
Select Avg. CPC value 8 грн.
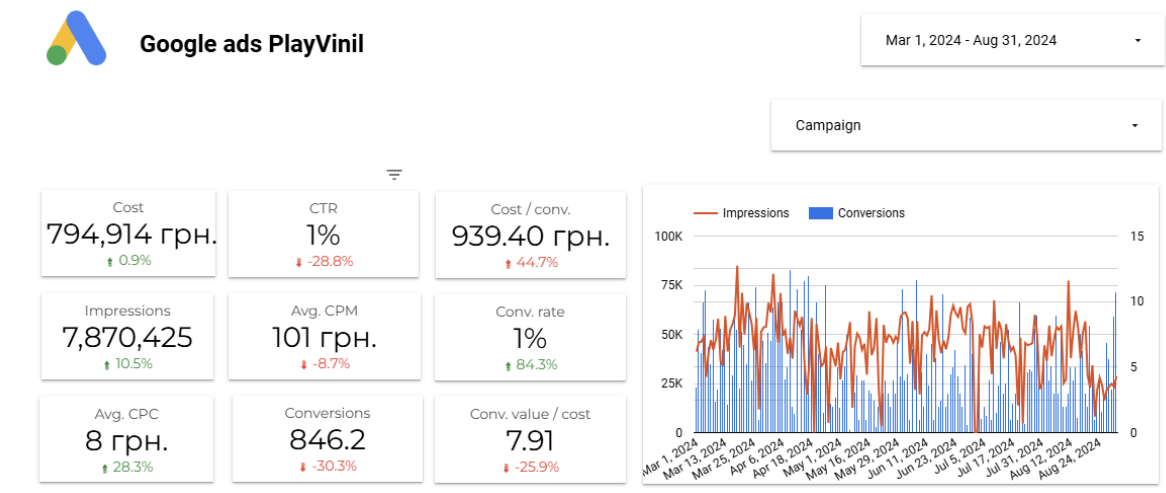pos(126,441)
